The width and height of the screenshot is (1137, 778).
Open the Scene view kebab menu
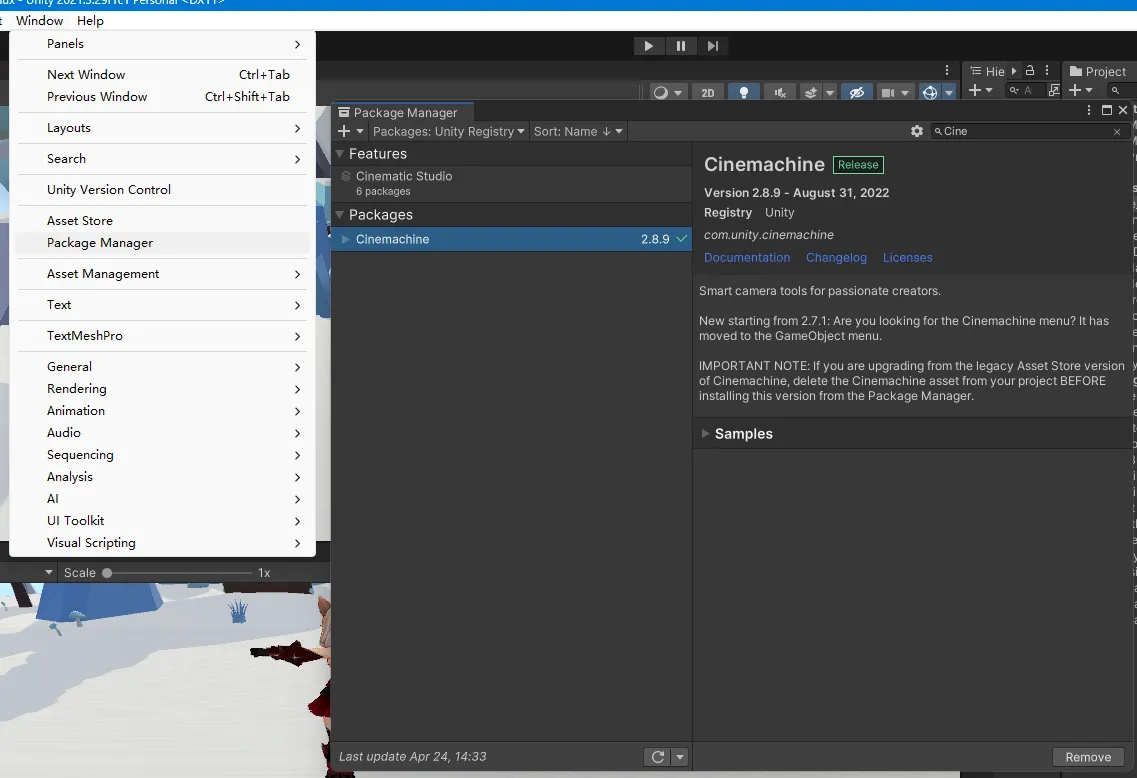point(947,70)
